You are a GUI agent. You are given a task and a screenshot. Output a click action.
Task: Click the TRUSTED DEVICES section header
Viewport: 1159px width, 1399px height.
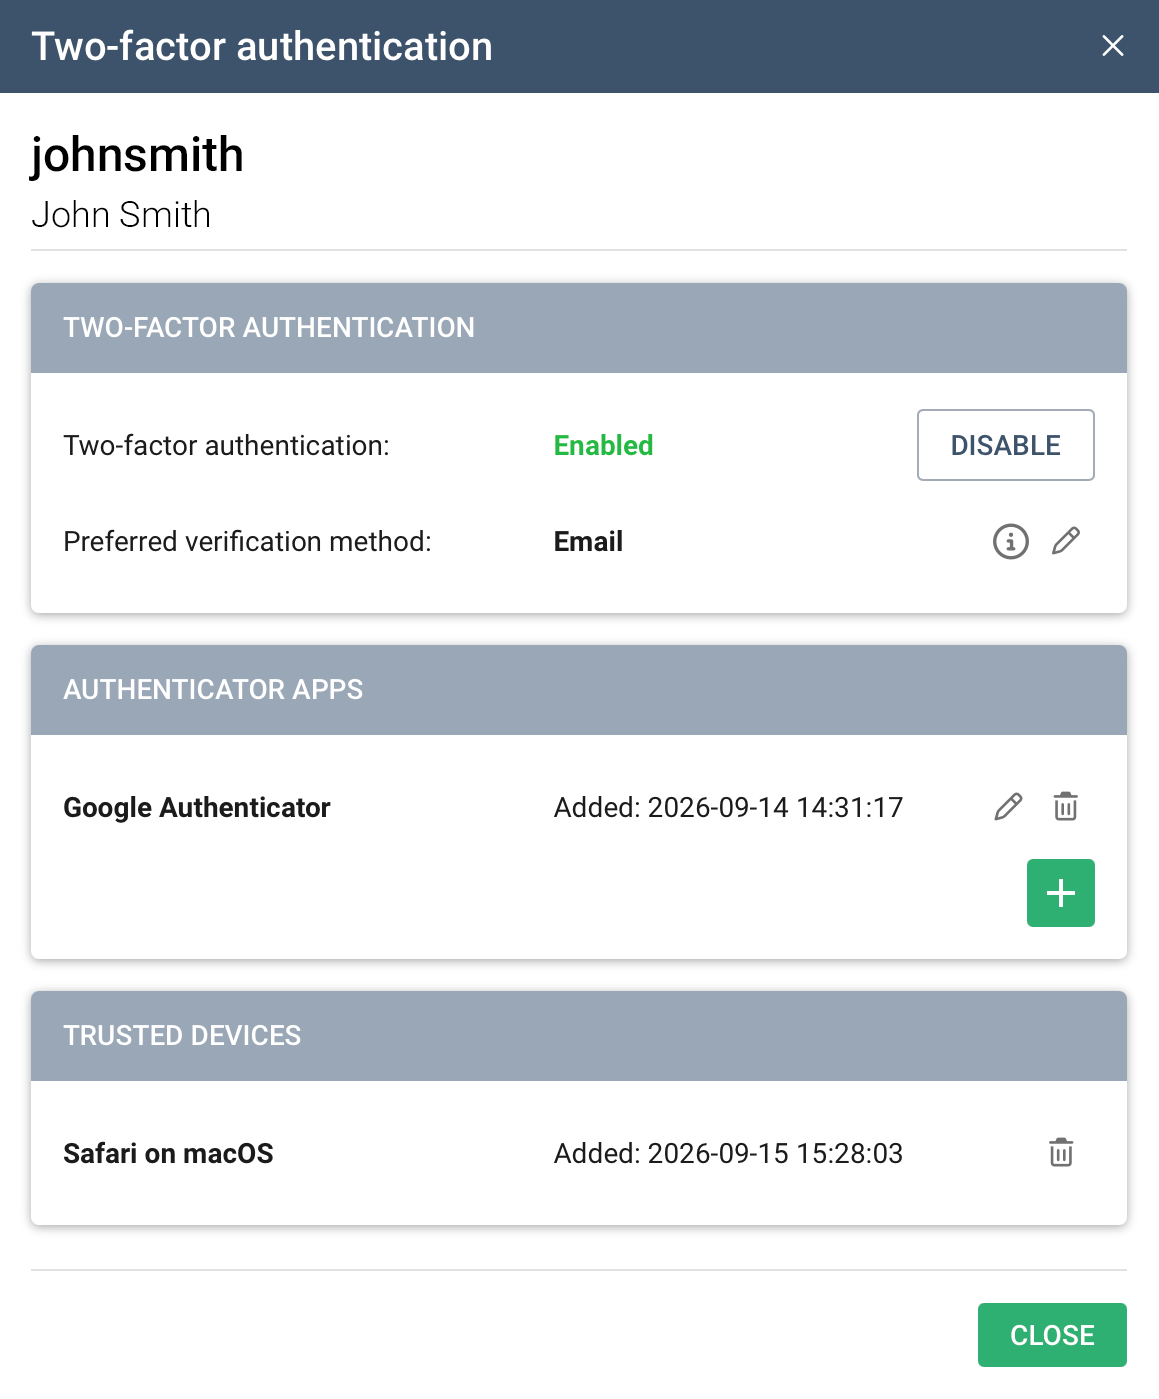579,1035
